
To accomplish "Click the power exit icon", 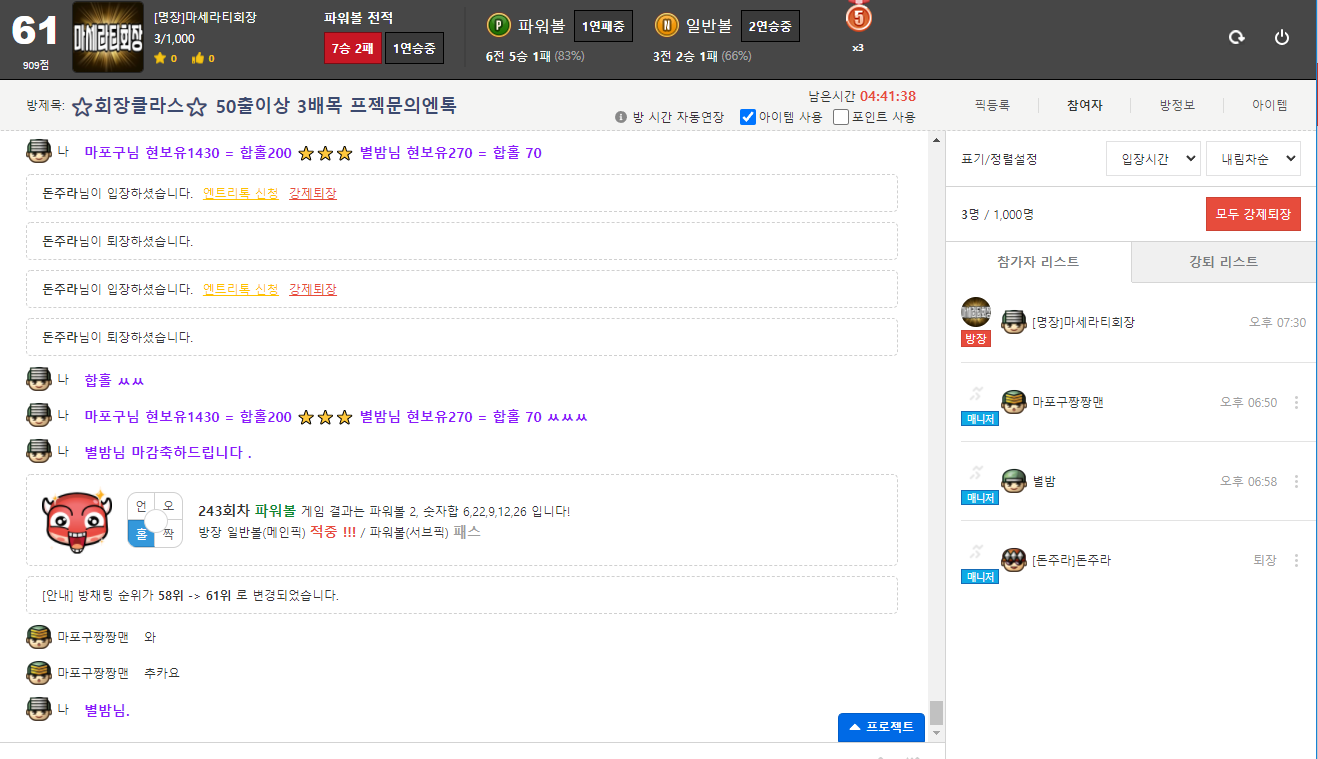I will click(x=1282, y=37).
